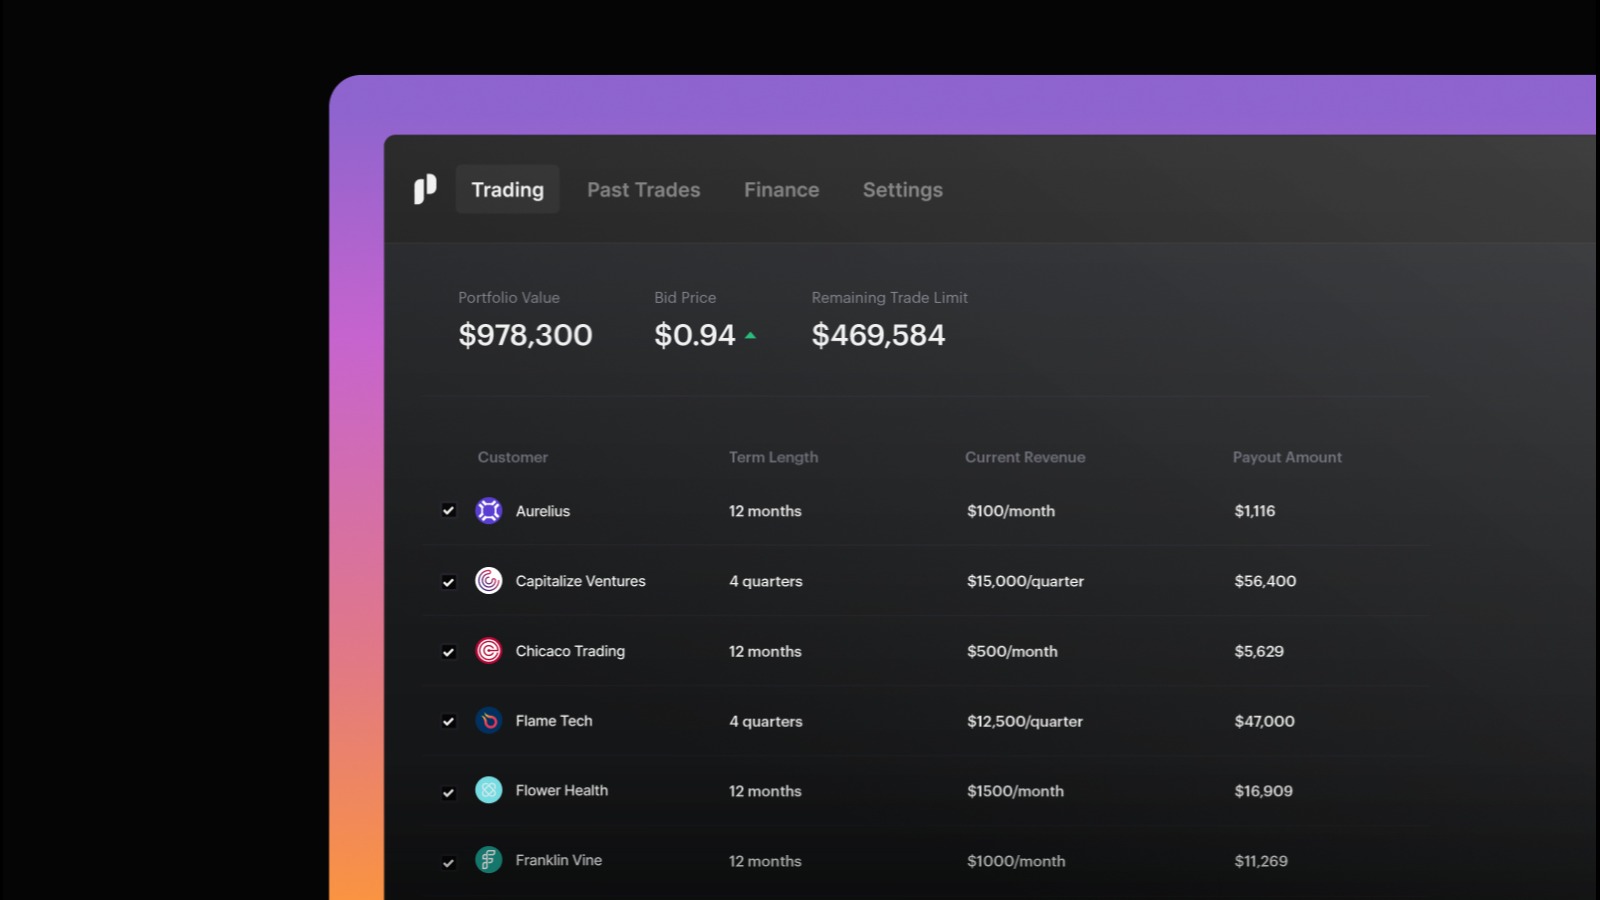Uncheck the Aurelius row checkbox
The image size is (1600, 900).
(x=449, y=511)
